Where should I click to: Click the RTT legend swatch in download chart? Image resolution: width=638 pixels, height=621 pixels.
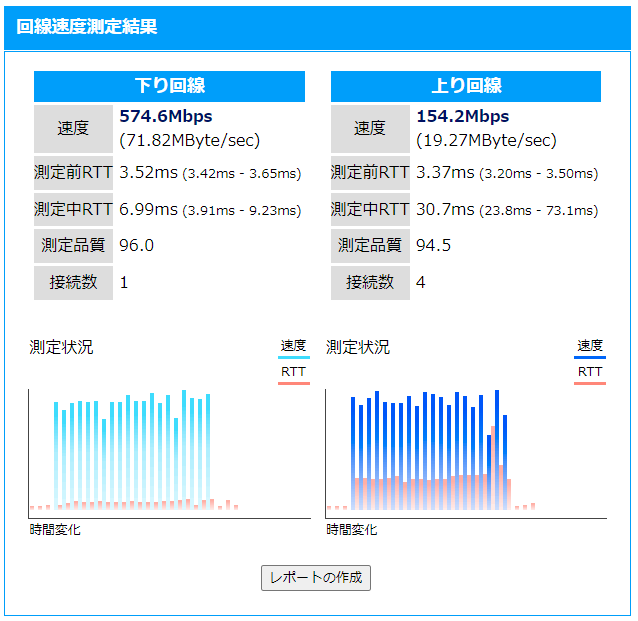(293, 383)
